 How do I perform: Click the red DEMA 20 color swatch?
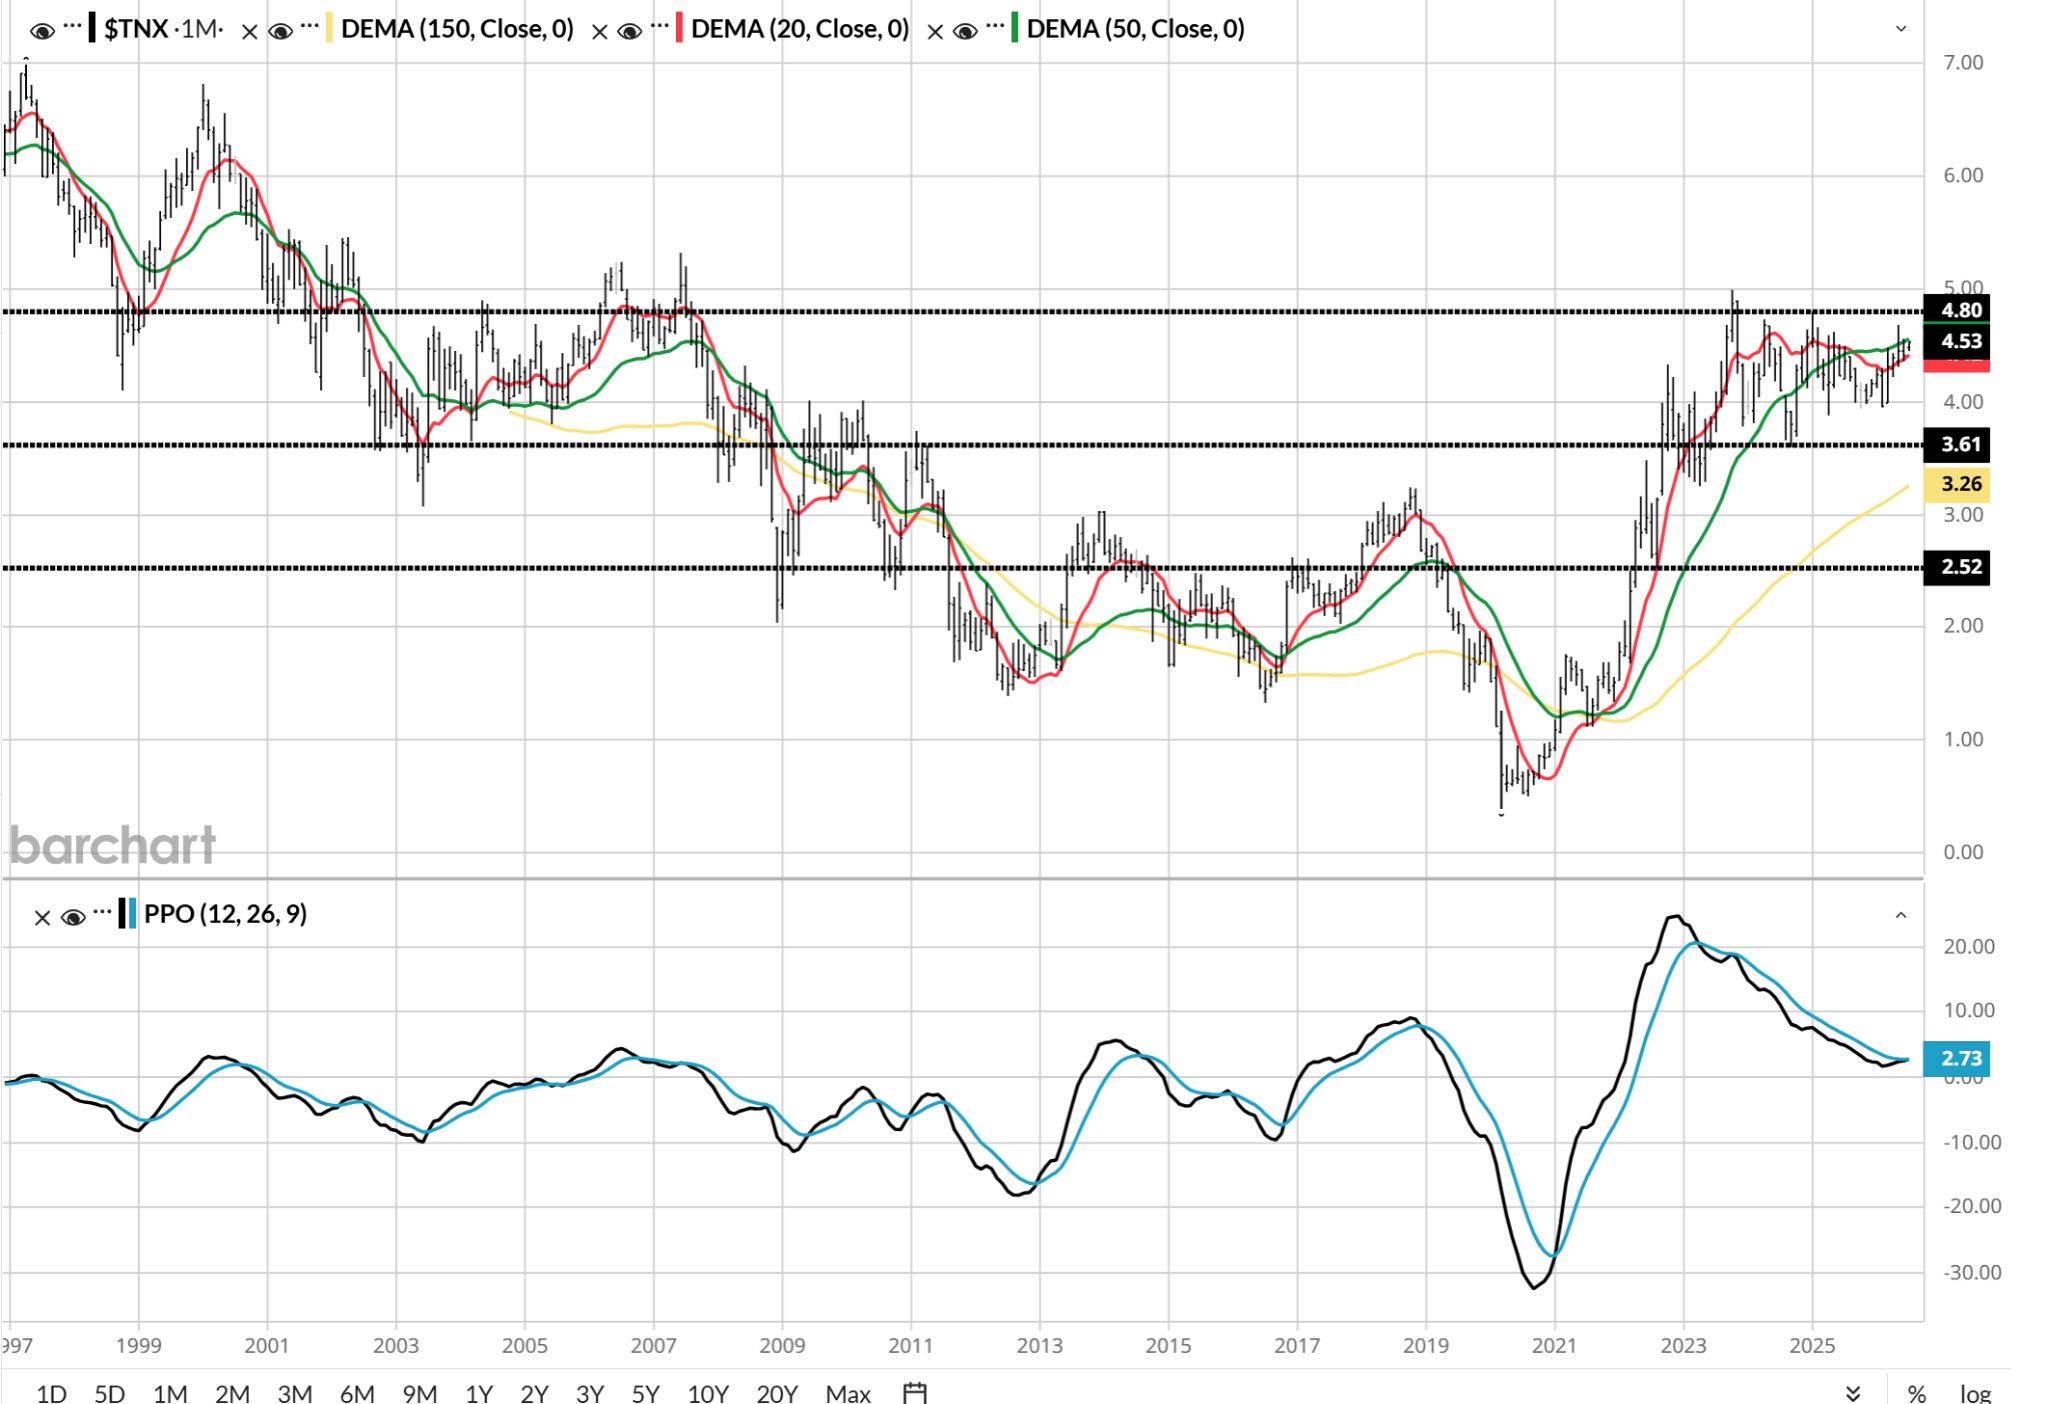pyautogui.click(x=680, y=29)
